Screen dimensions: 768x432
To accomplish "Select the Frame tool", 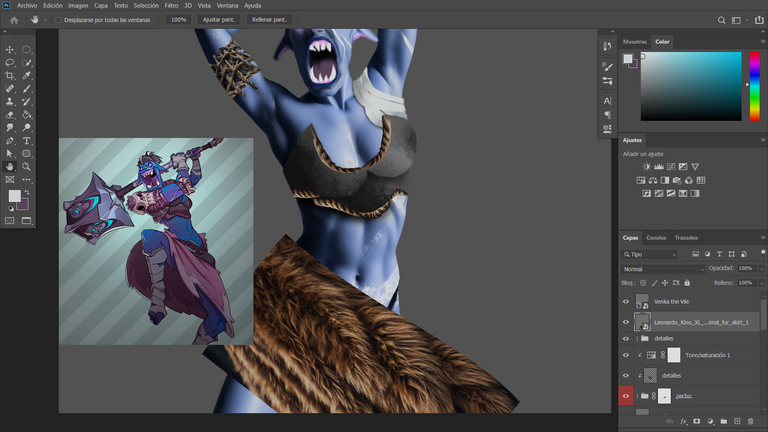I will pyautogui.click(x=10, y=180).
